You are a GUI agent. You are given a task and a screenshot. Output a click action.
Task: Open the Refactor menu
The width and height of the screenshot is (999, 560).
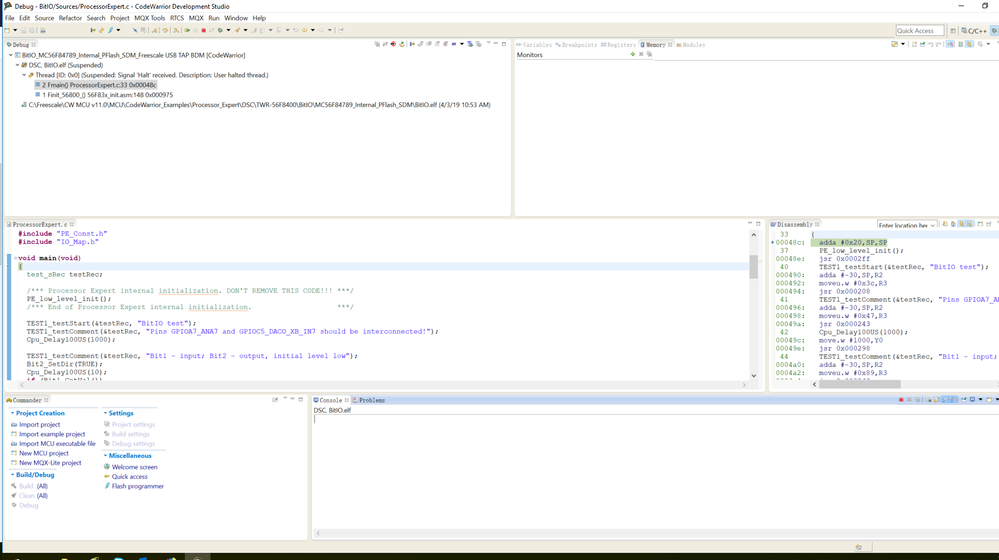tap(70, 18)
